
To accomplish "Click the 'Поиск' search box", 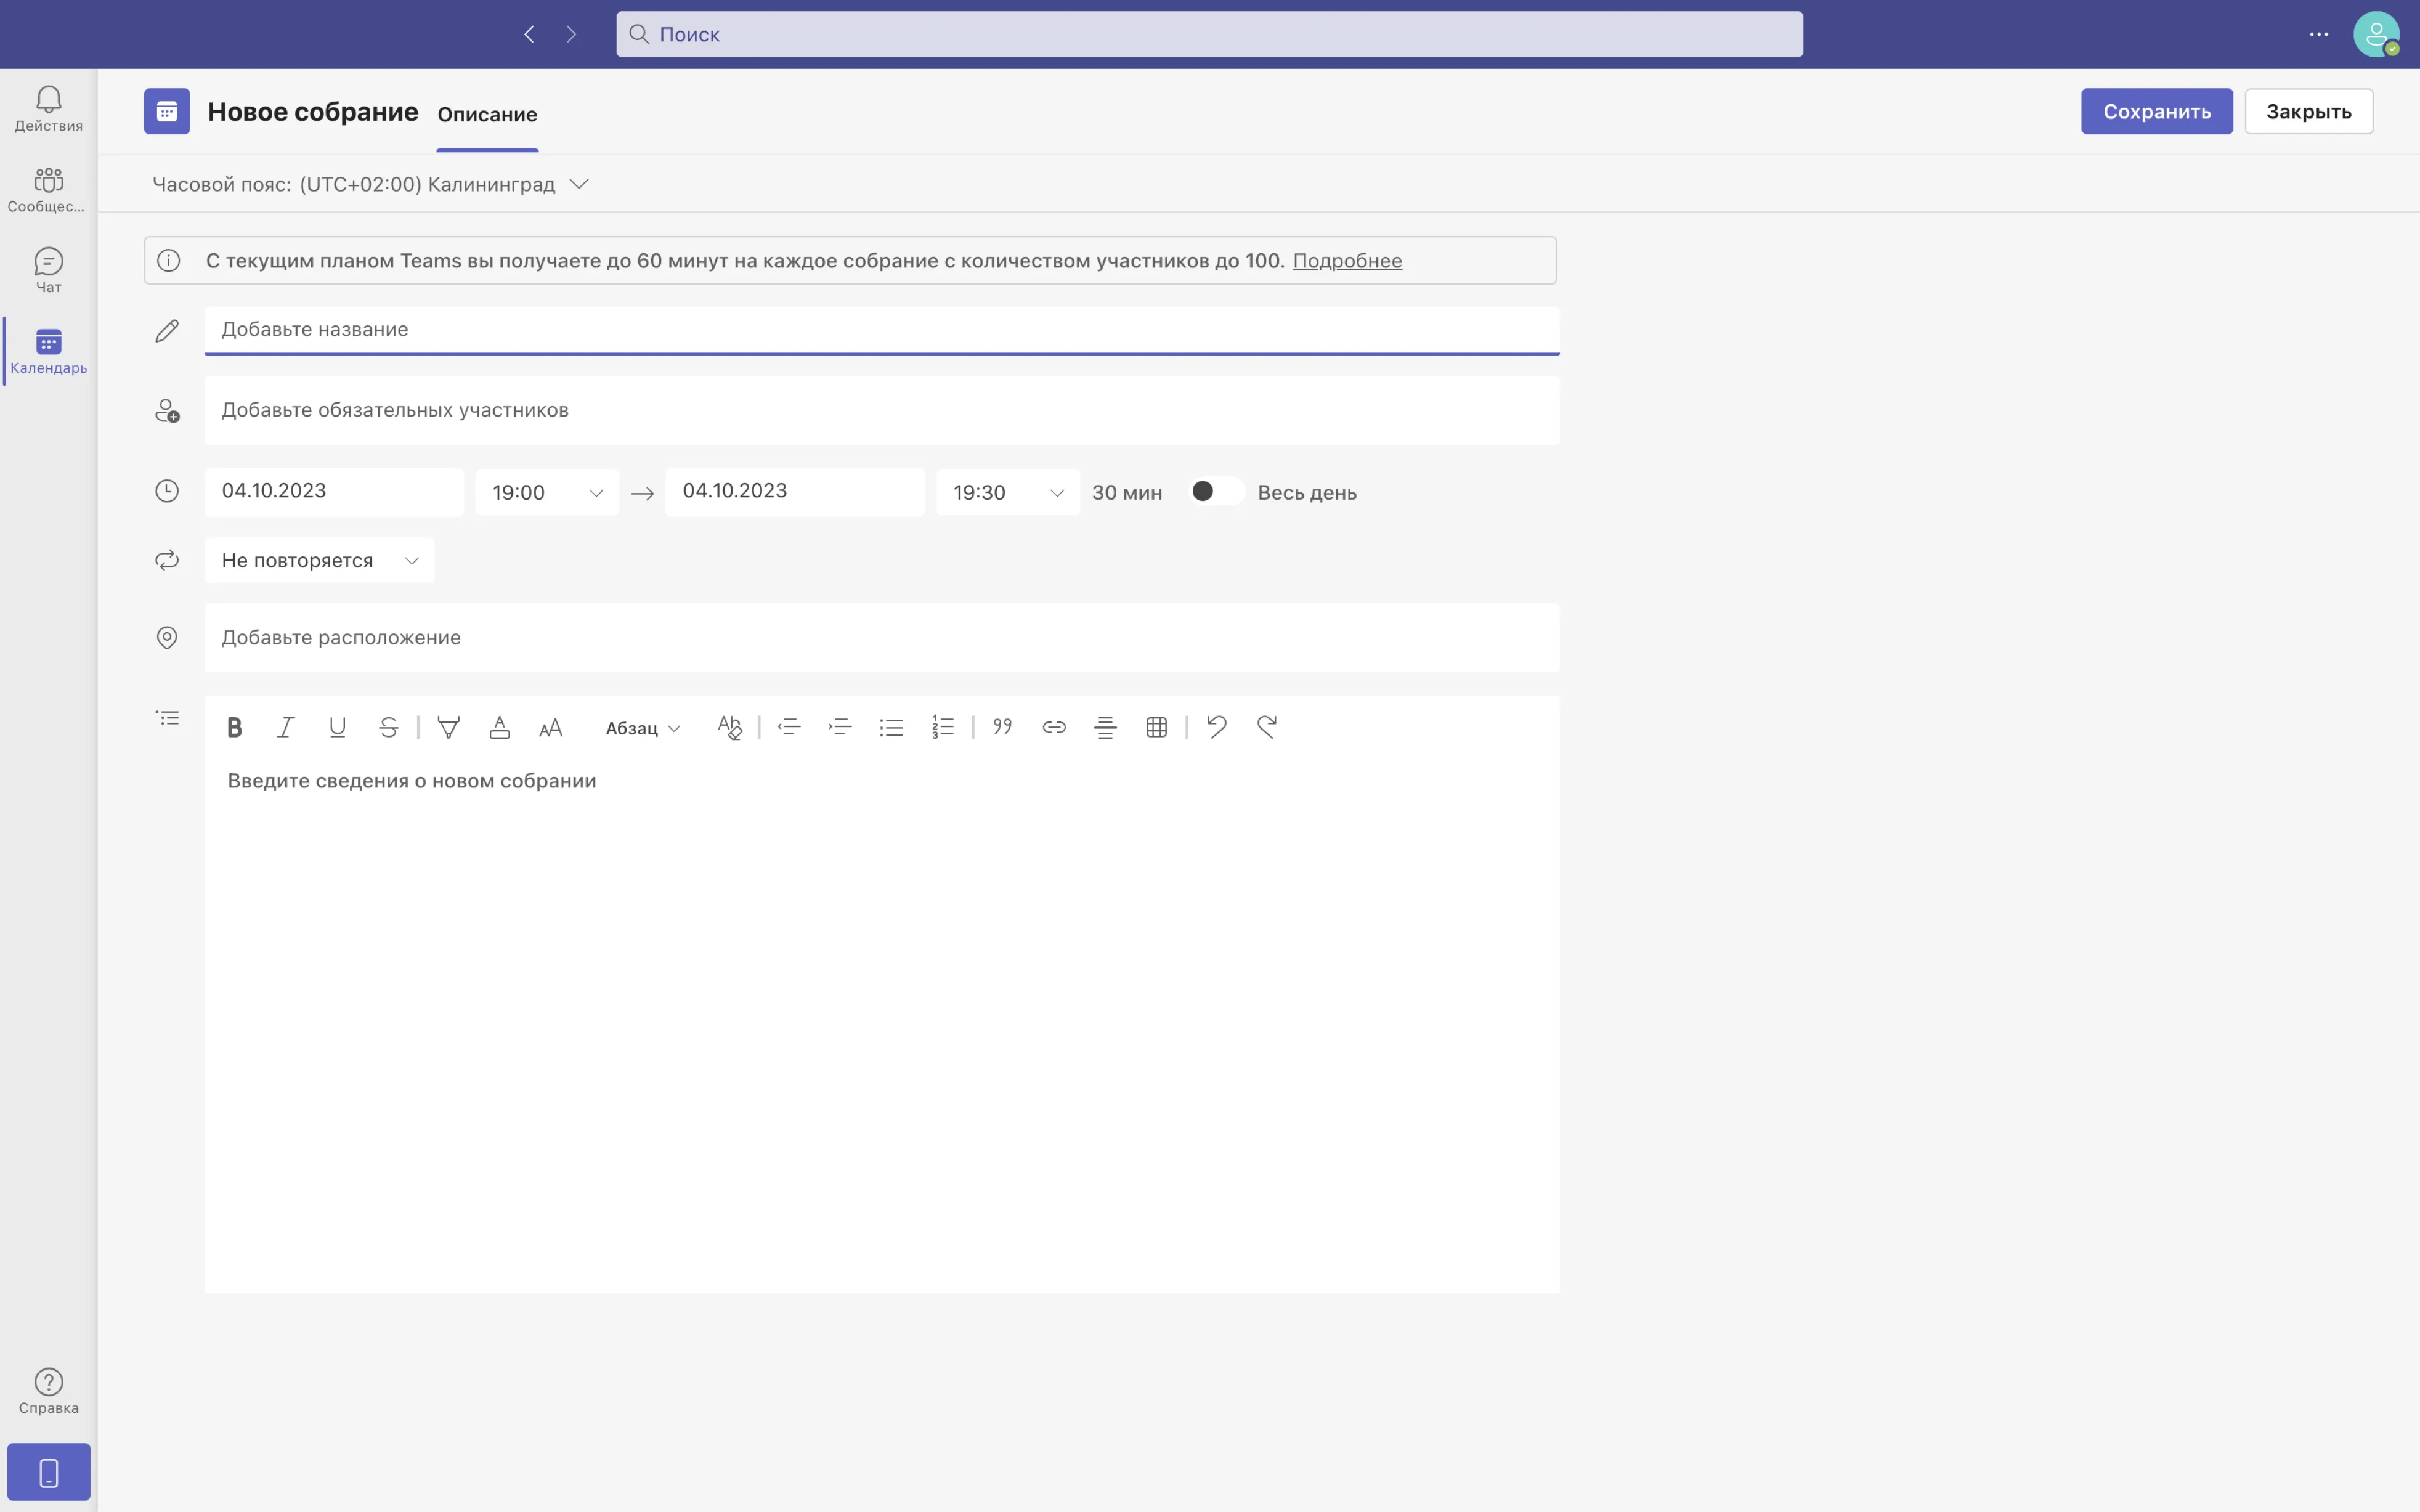I will [1209, 34].
